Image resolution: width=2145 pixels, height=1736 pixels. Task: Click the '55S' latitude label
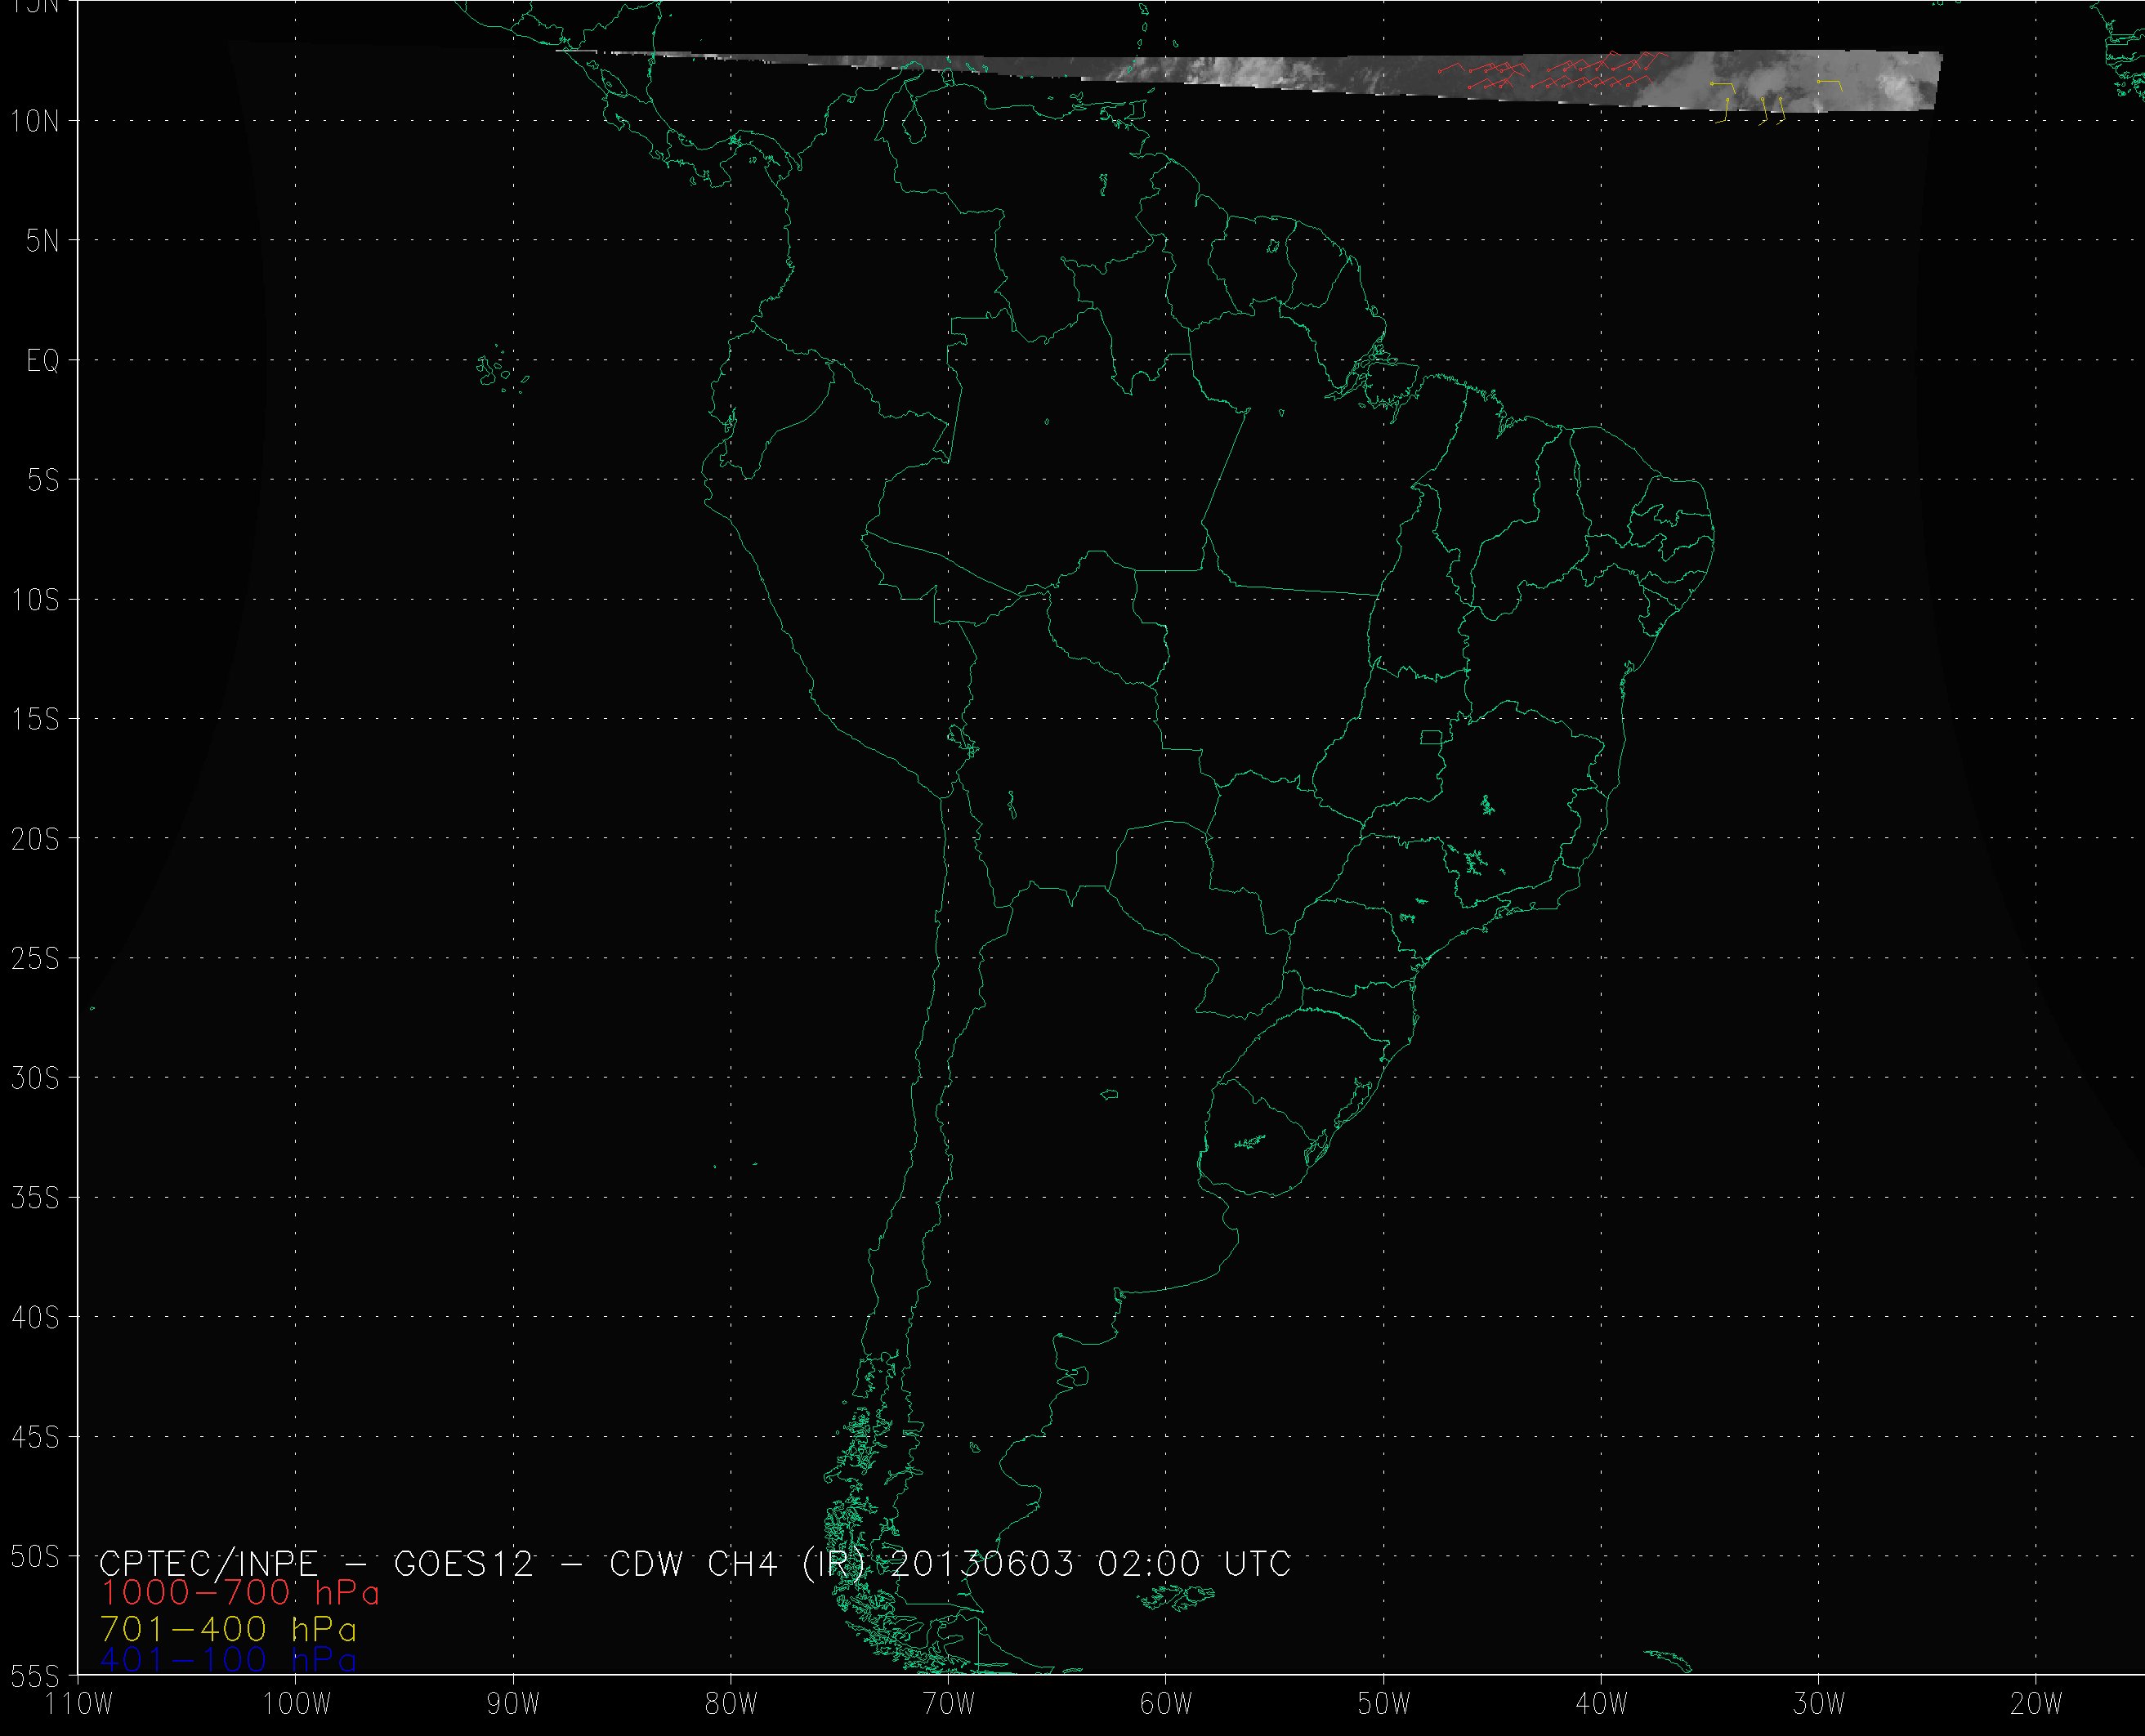pos(35,1676)
